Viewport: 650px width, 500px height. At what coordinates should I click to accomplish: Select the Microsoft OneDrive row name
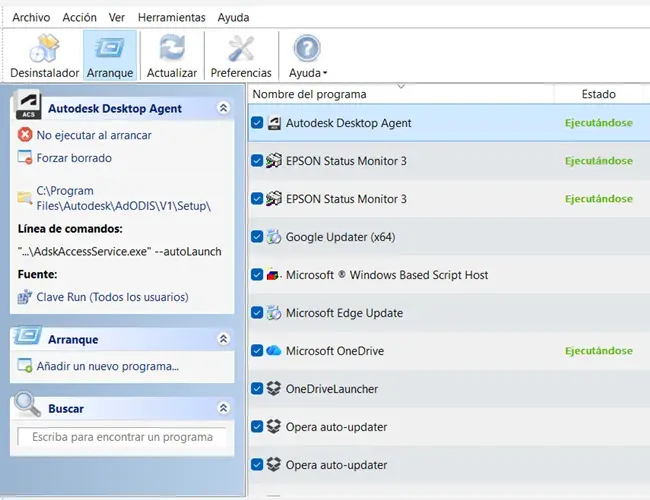pyautogui.click(x=335, y=351)
